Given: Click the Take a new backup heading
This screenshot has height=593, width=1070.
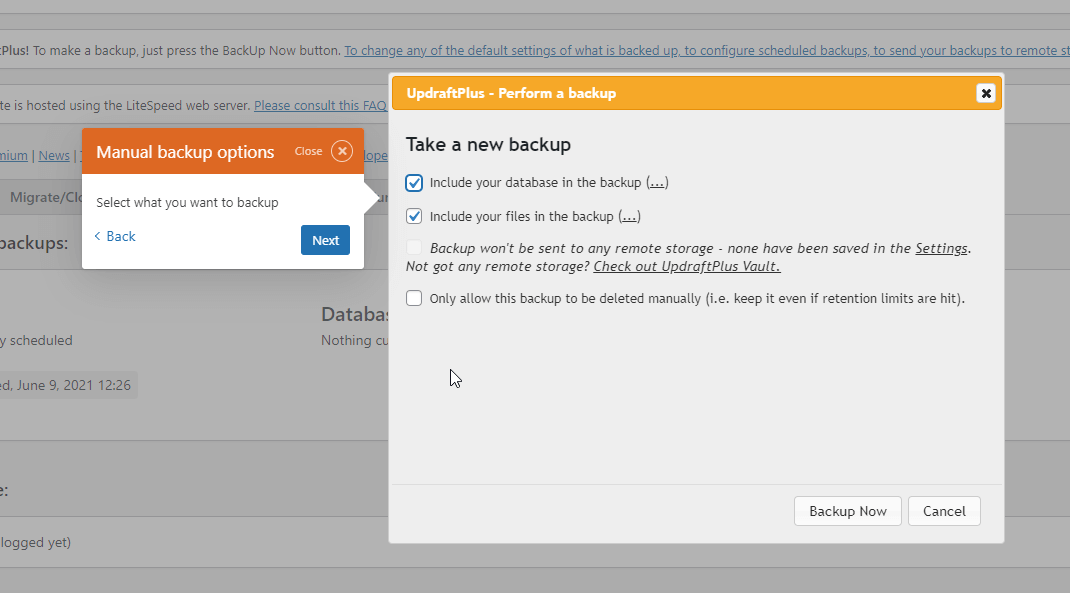Looking at the screenshot, I should 488,145.
